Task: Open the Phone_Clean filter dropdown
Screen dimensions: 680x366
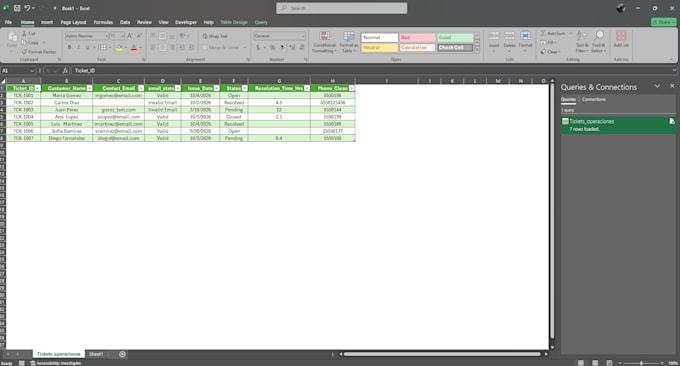Action: [352, 88]
